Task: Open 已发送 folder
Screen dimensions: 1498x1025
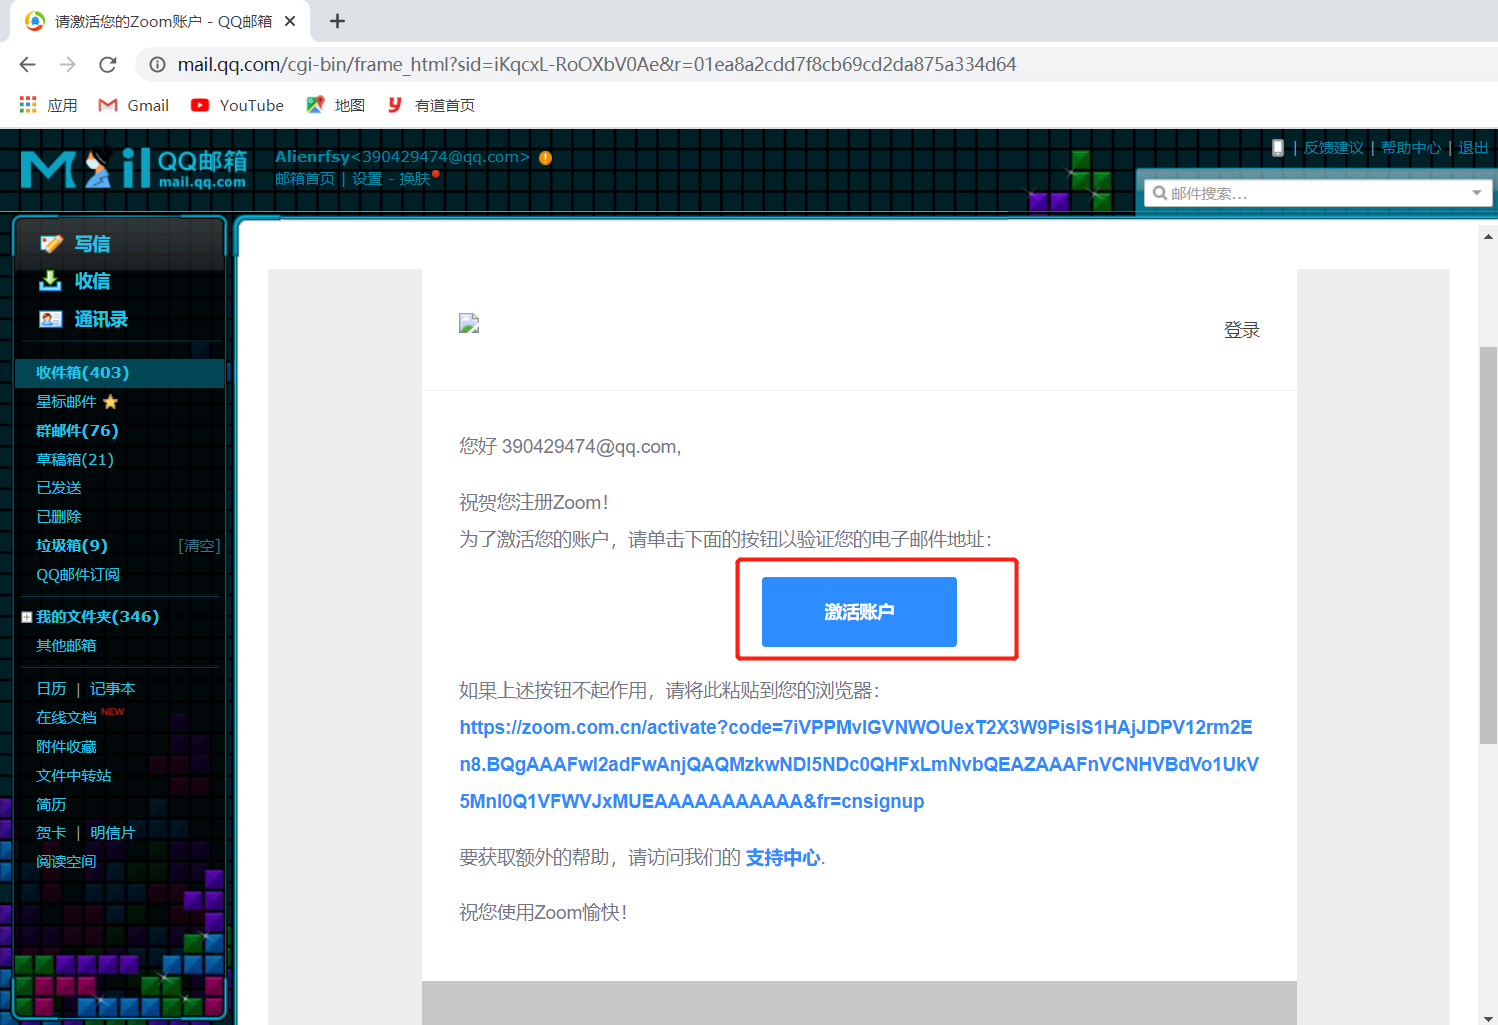Action: click(58, 487)
